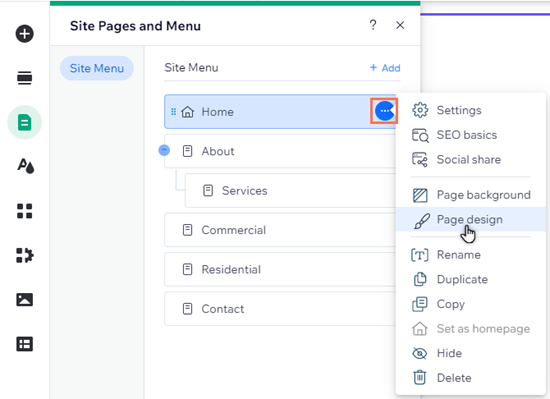Click the page icon beside About
The width and height of the screenshot is (550, 399).
point(188,151)
